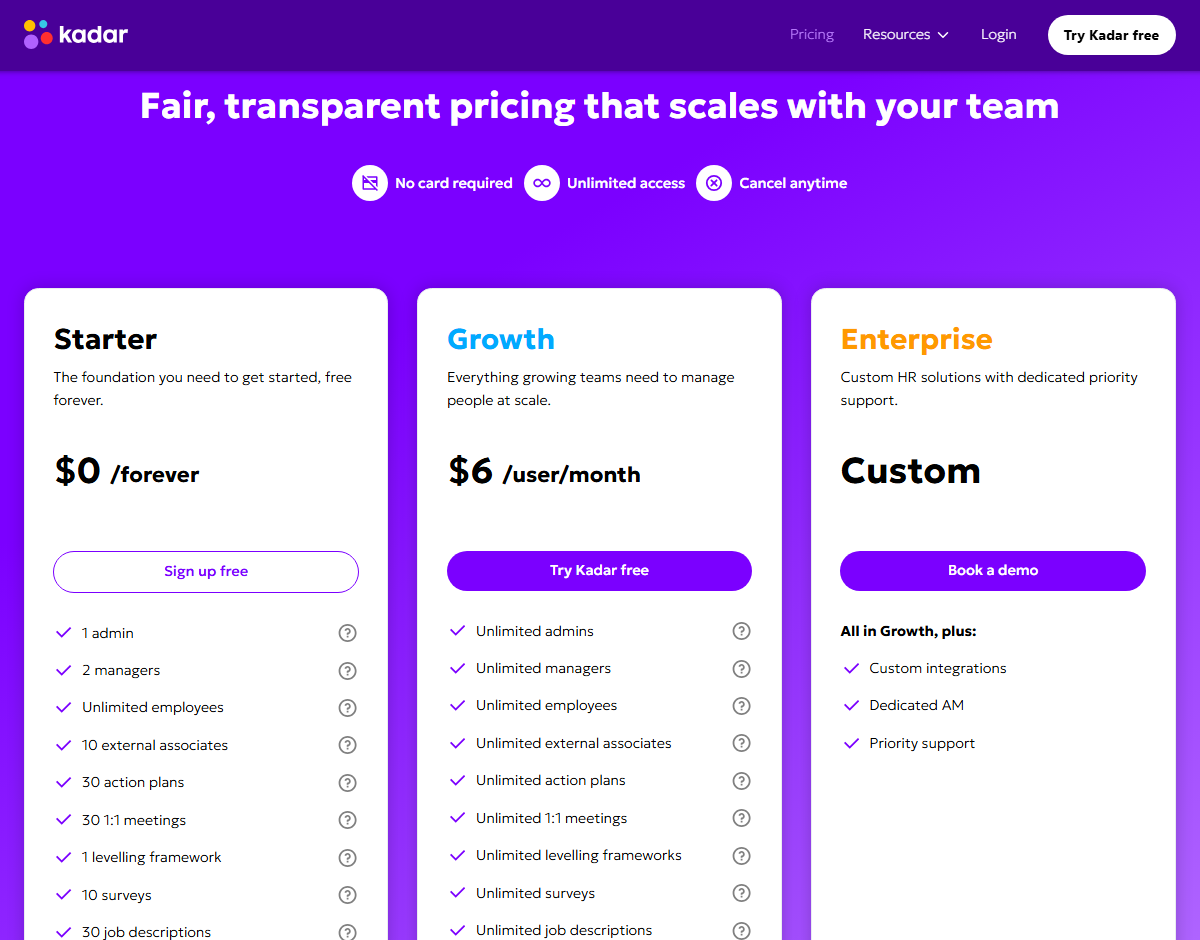Click the 'No card required' card icon

coord(369,183)
